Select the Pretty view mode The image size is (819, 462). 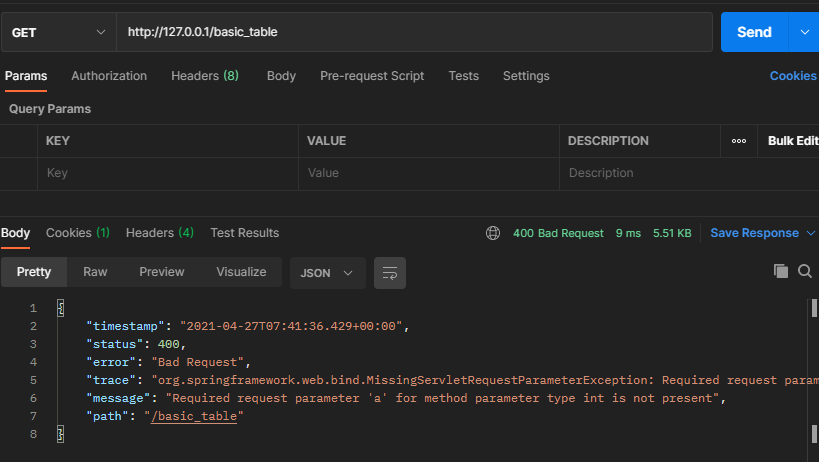34,272
